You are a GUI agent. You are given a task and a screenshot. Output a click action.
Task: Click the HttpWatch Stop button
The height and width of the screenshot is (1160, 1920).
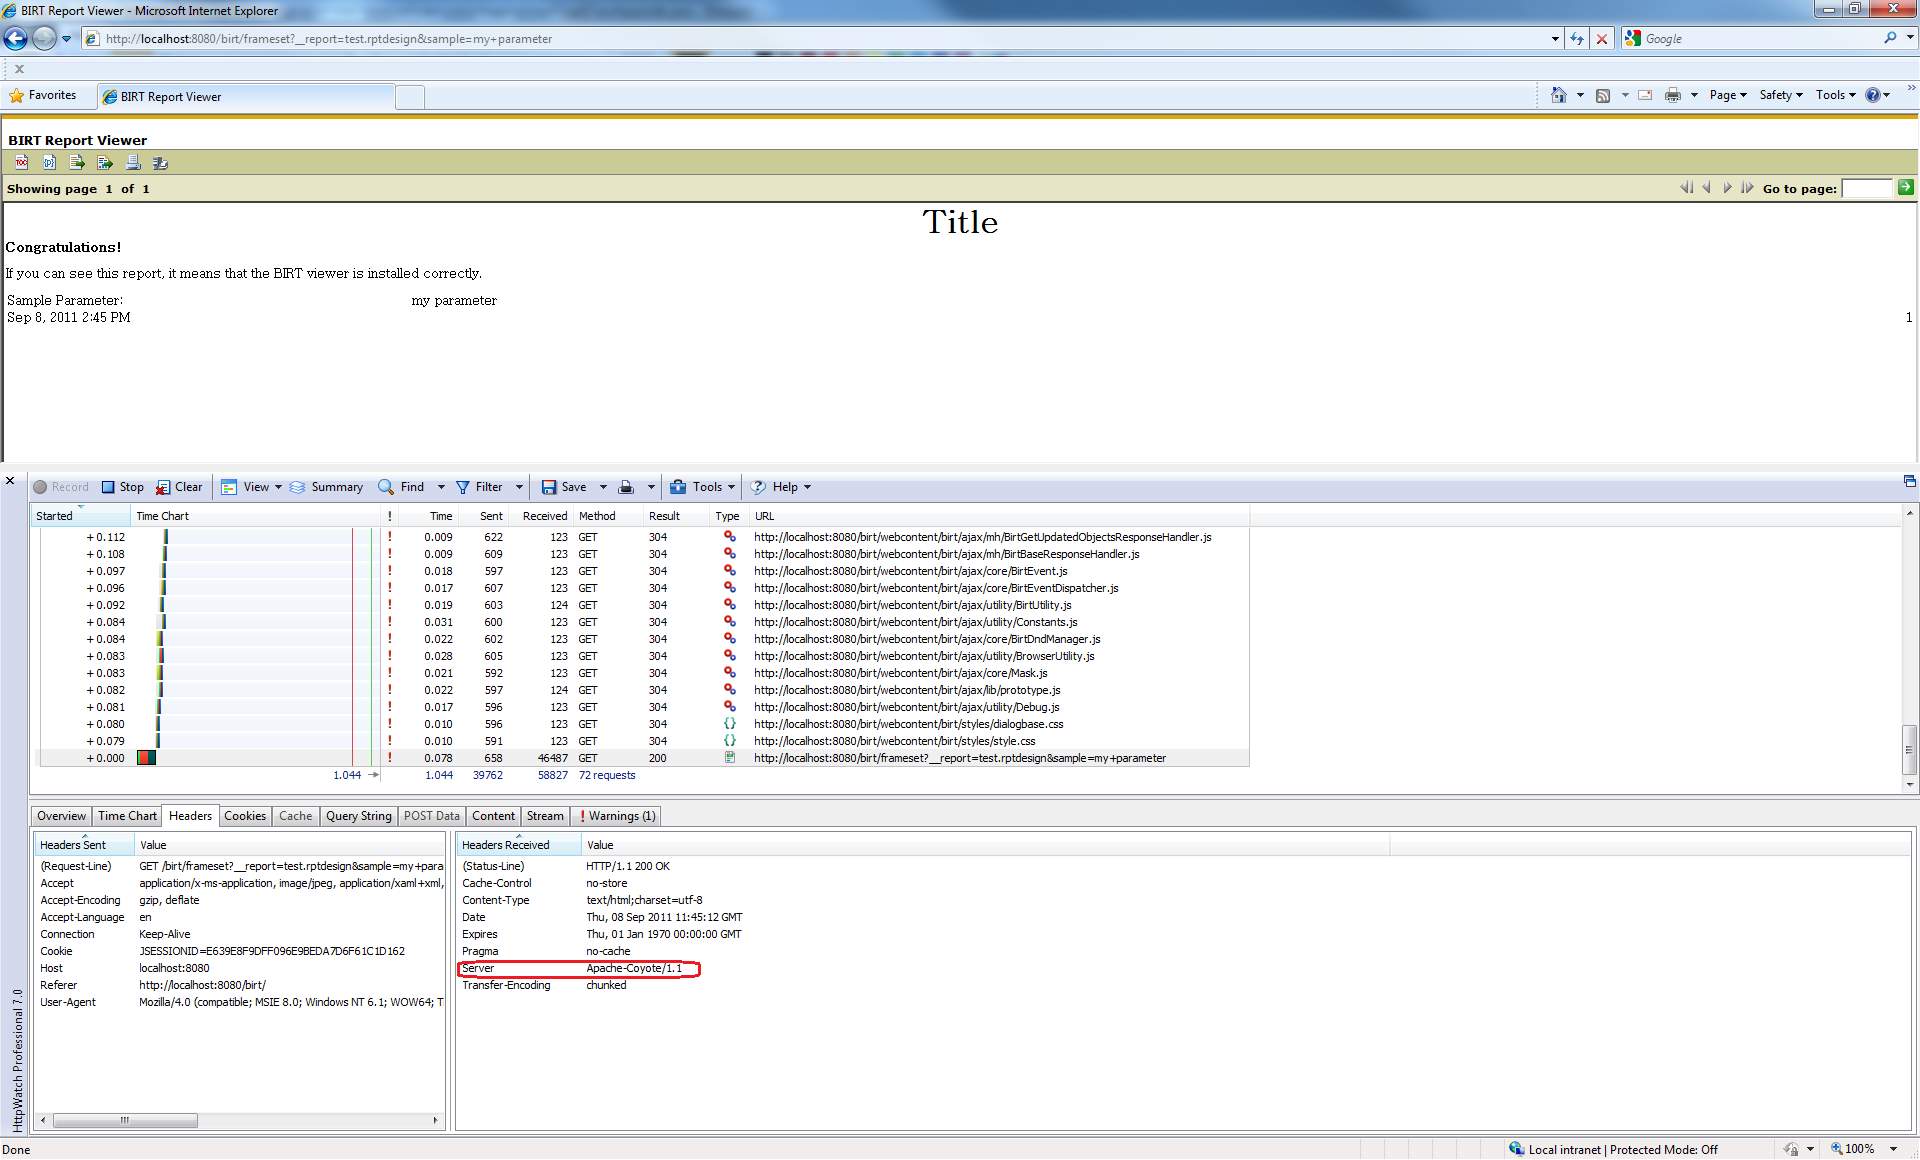122,487
